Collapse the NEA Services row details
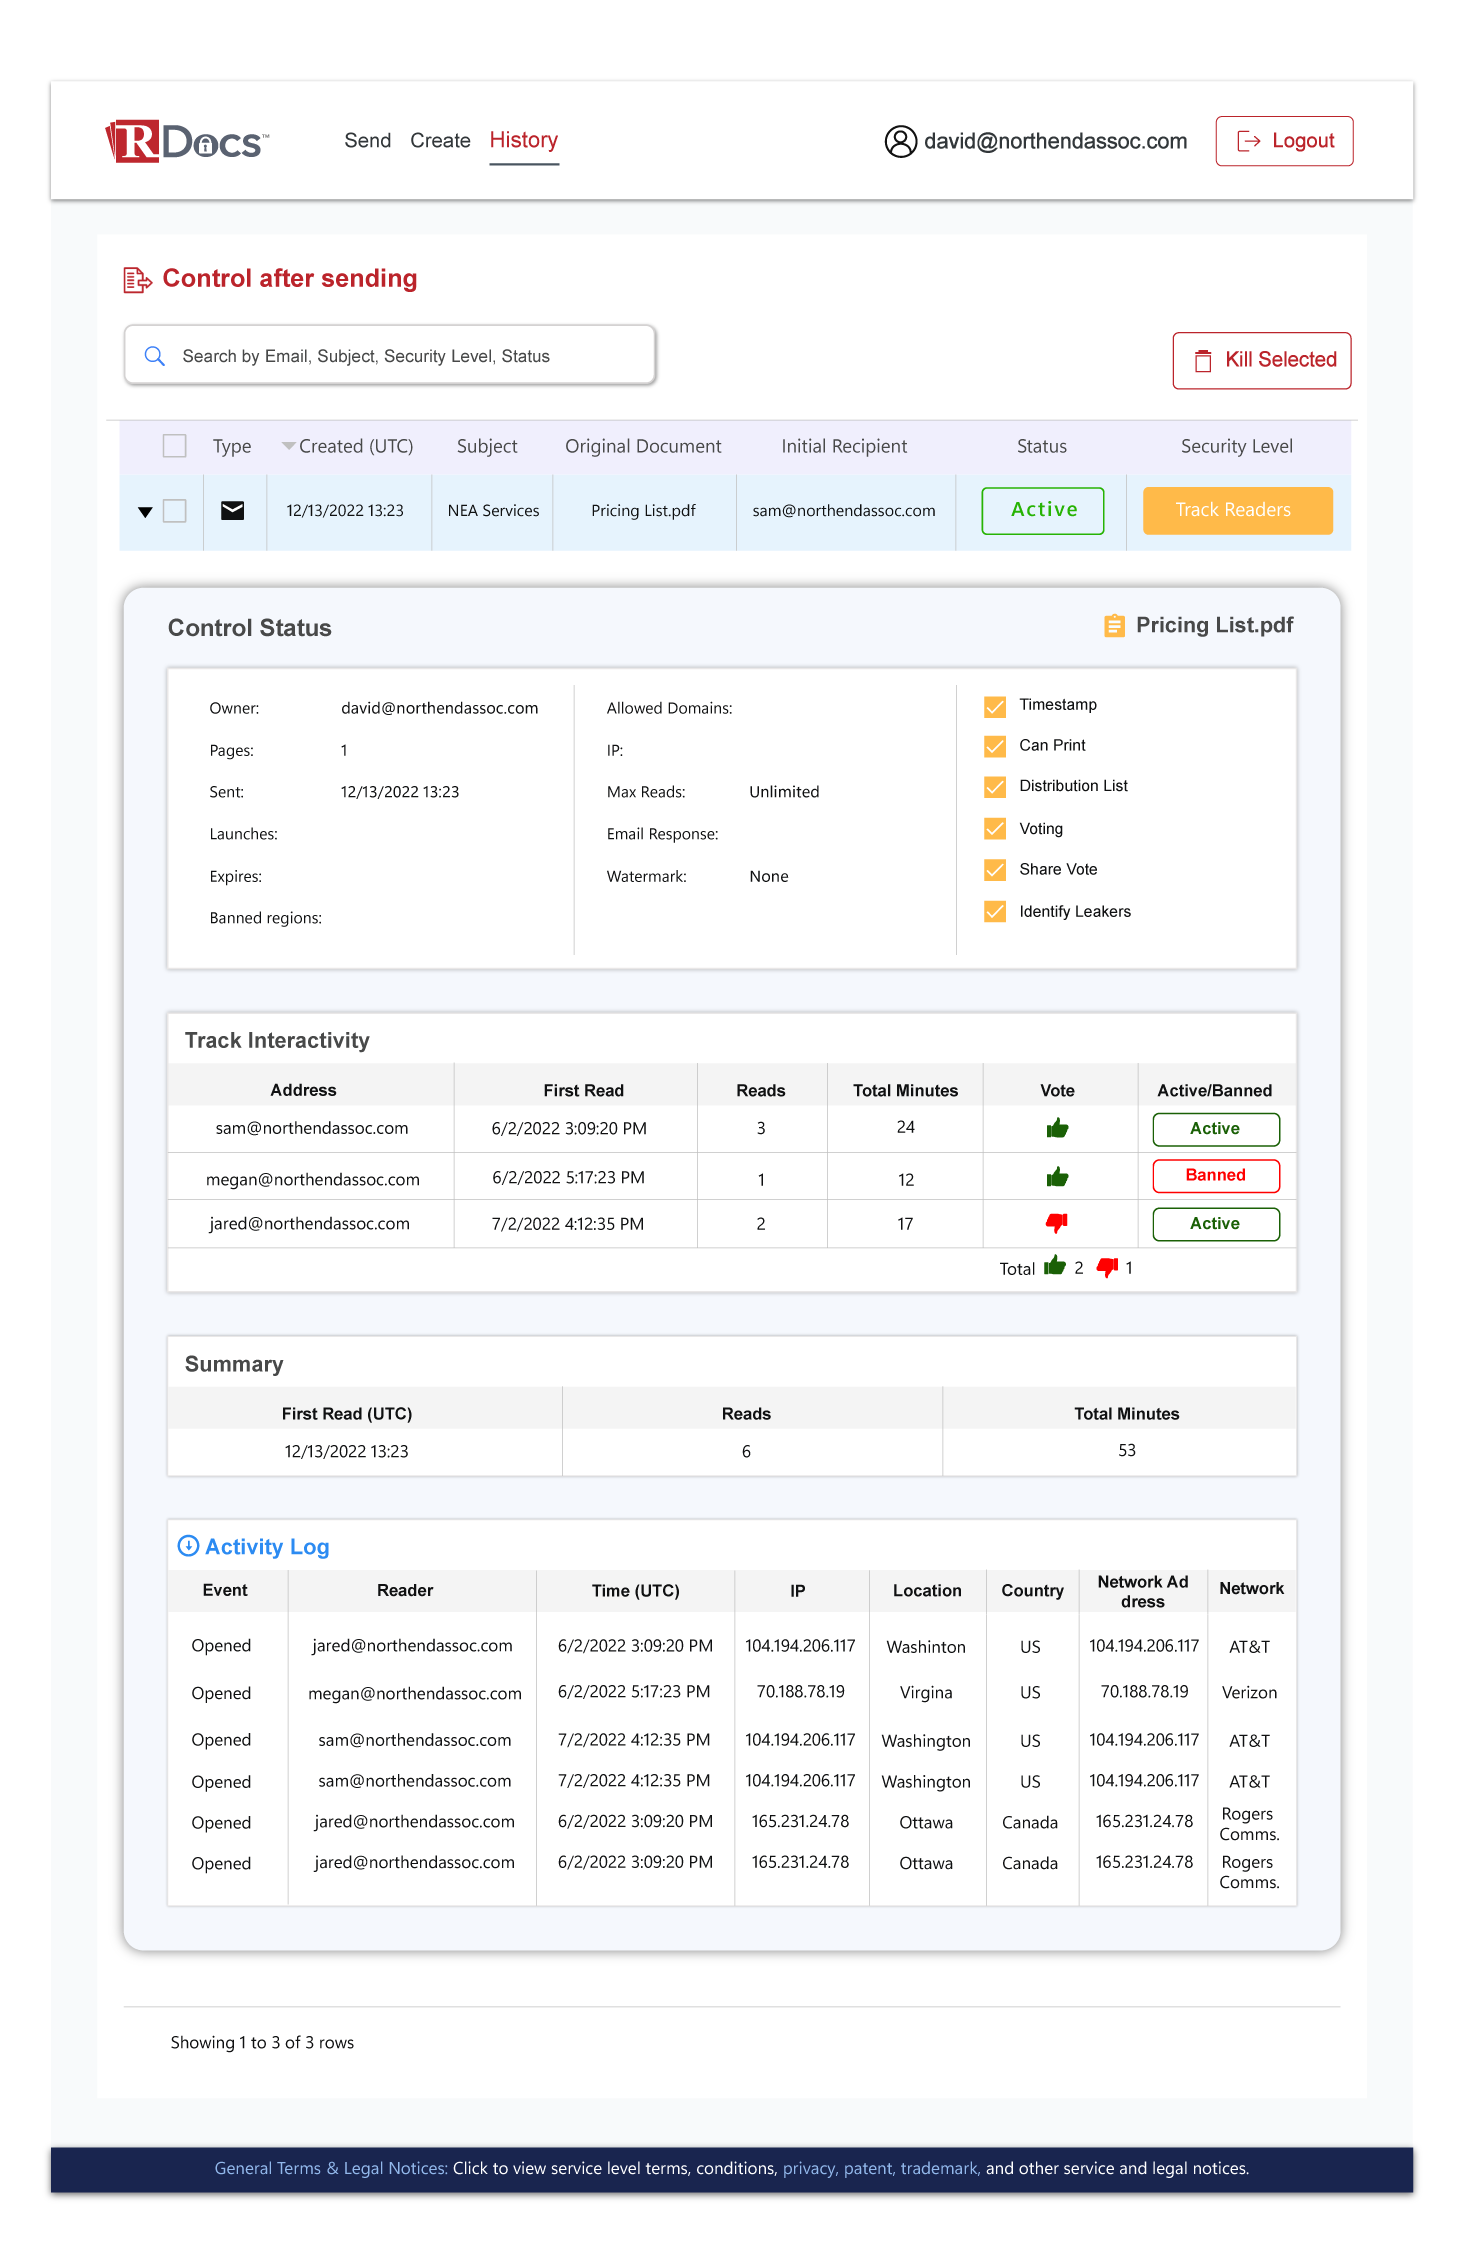The image size is (1462, 2259). [x=145, y=512]
